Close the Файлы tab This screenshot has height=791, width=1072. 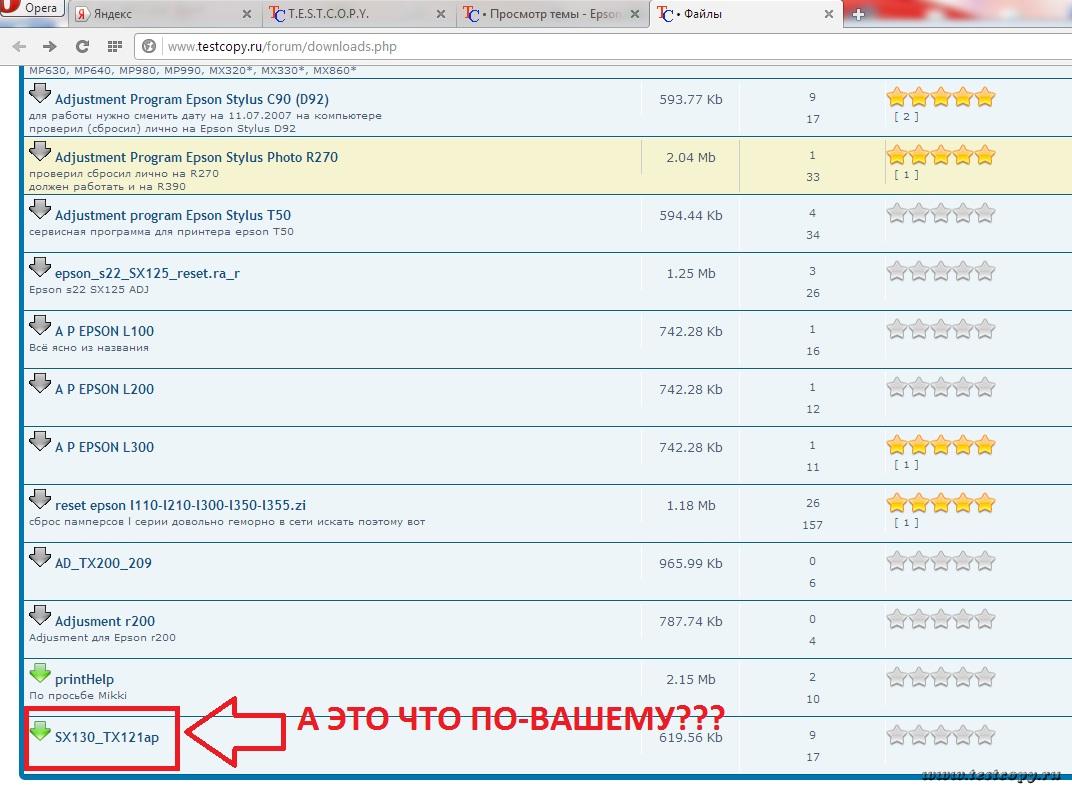(x=827, y=15)
